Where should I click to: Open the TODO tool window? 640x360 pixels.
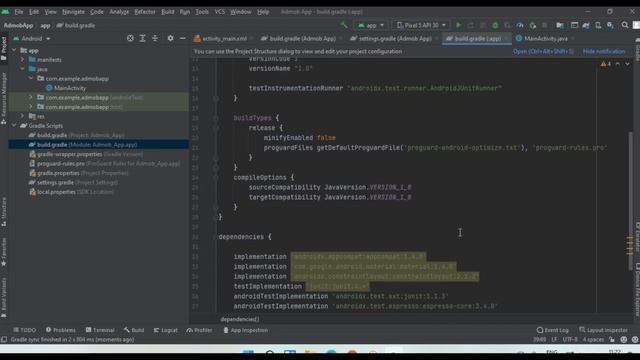tap(24, 330)
